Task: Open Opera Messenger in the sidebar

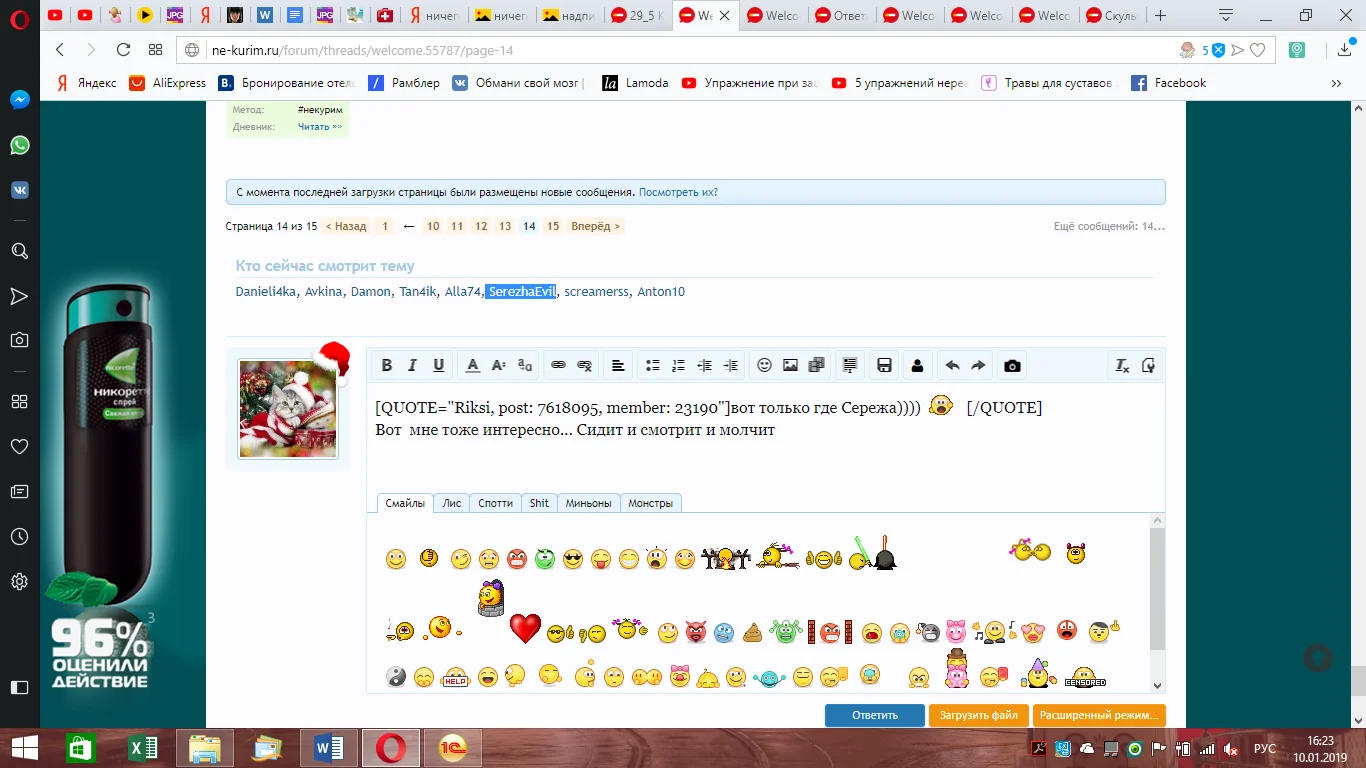Action: pos(19,100)
